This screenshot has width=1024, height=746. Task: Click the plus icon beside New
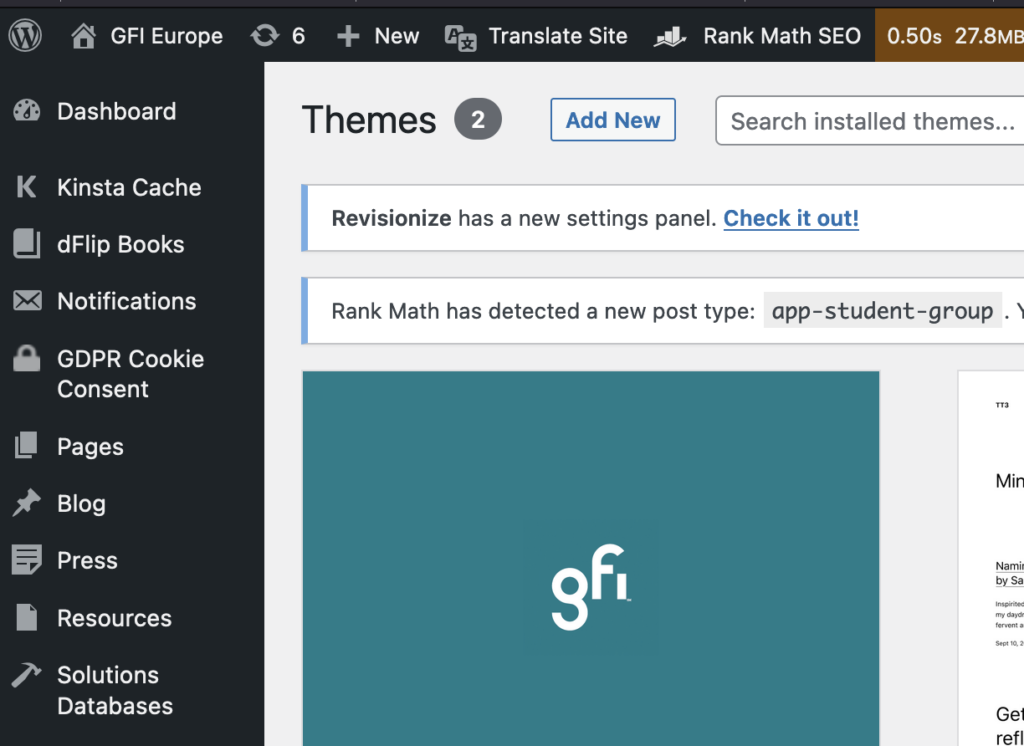click(347, 37)
